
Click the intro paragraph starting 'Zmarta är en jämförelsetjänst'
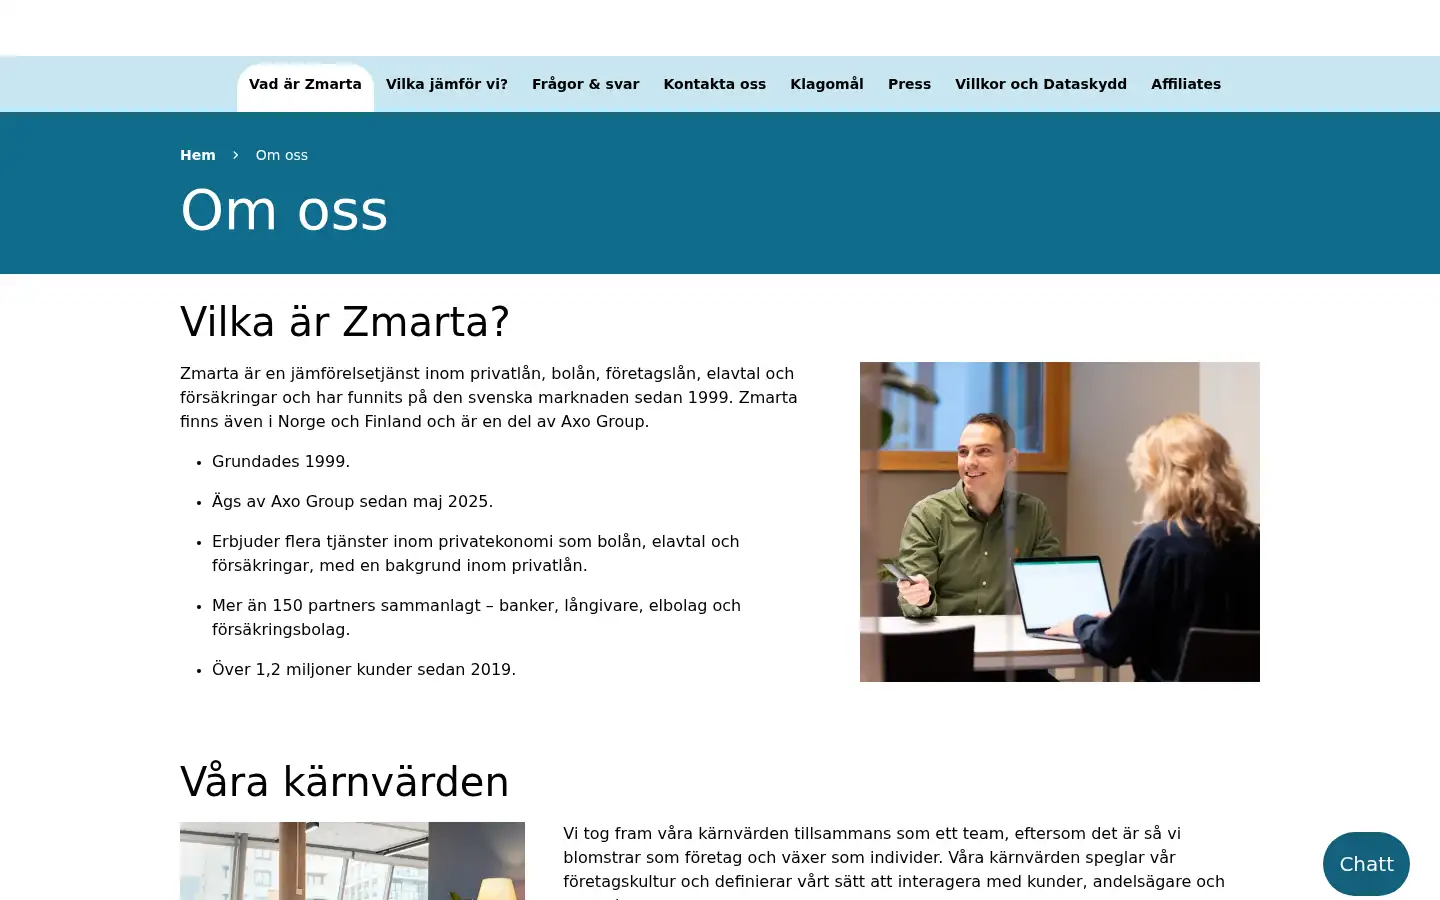(x=489, y=397)
